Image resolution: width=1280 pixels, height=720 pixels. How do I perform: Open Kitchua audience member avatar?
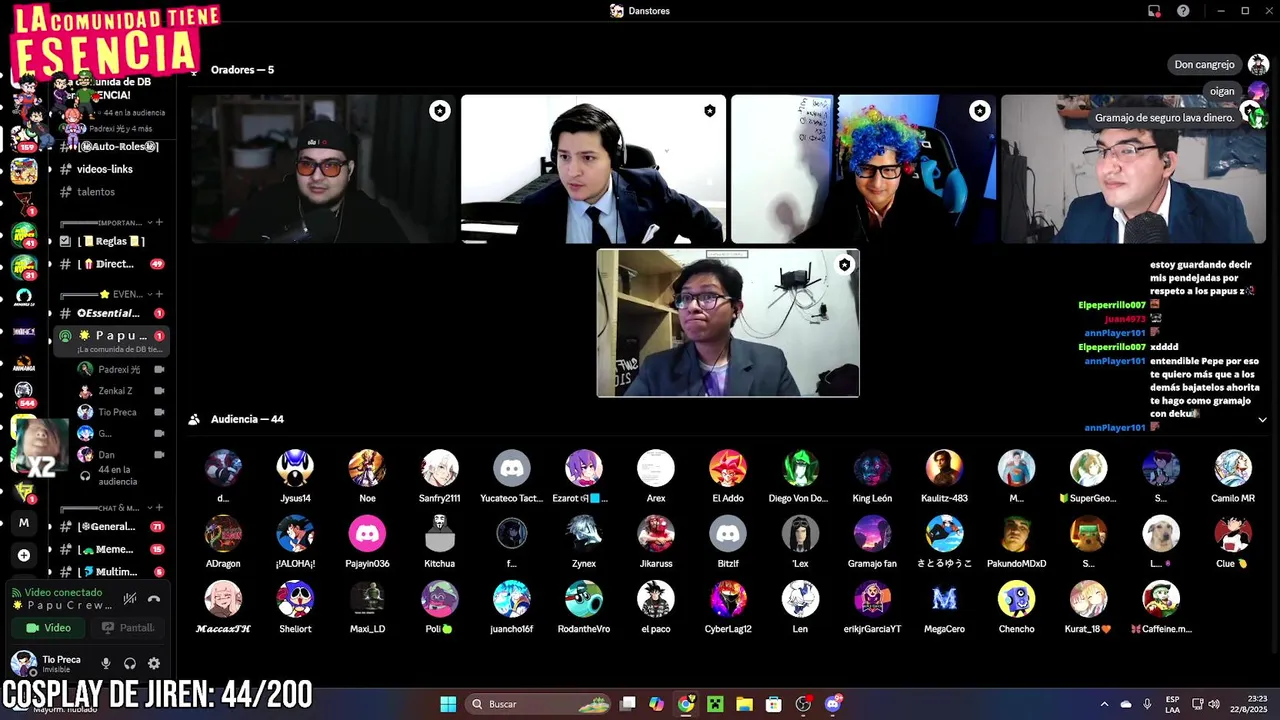point(439,534)
